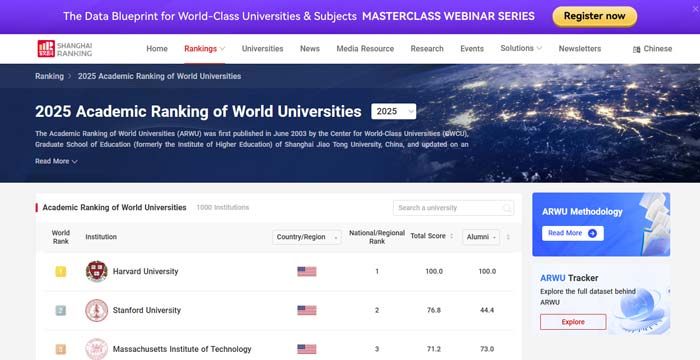Click the National/Regional Rank column header
700x360 pixels.
click(x=377, y=237)
